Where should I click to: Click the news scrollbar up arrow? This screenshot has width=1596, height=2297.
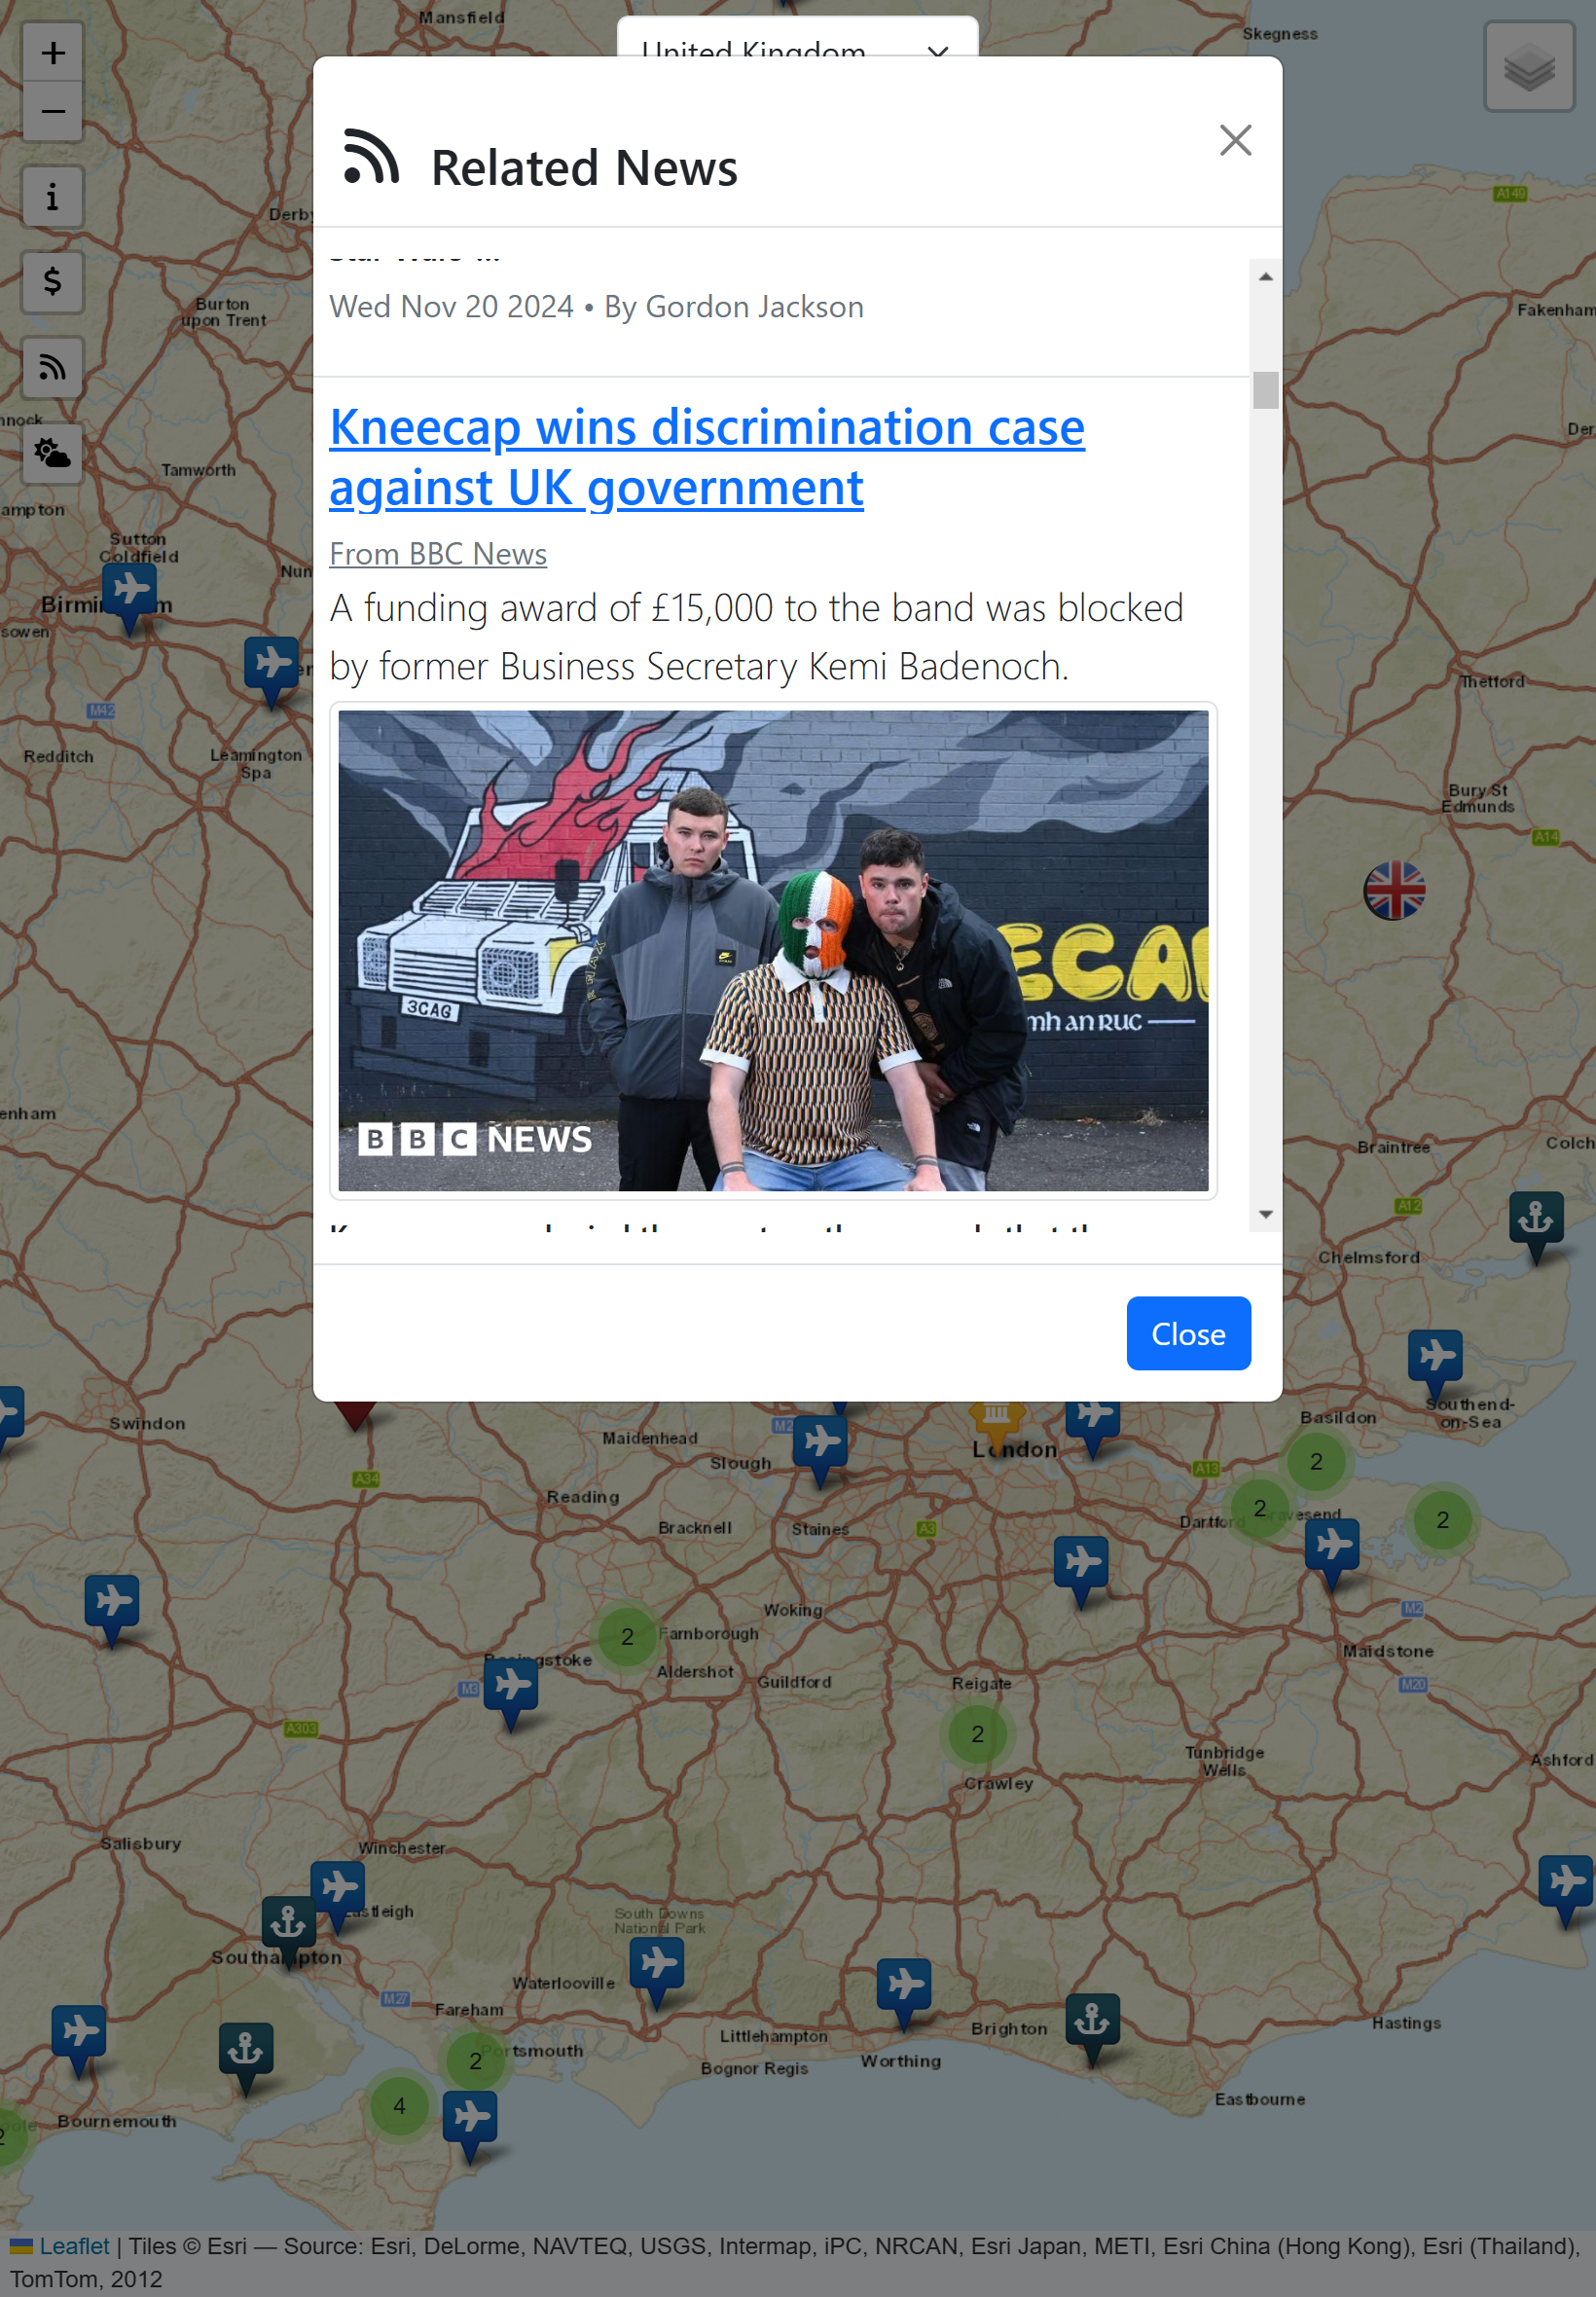pos(1265,277)
